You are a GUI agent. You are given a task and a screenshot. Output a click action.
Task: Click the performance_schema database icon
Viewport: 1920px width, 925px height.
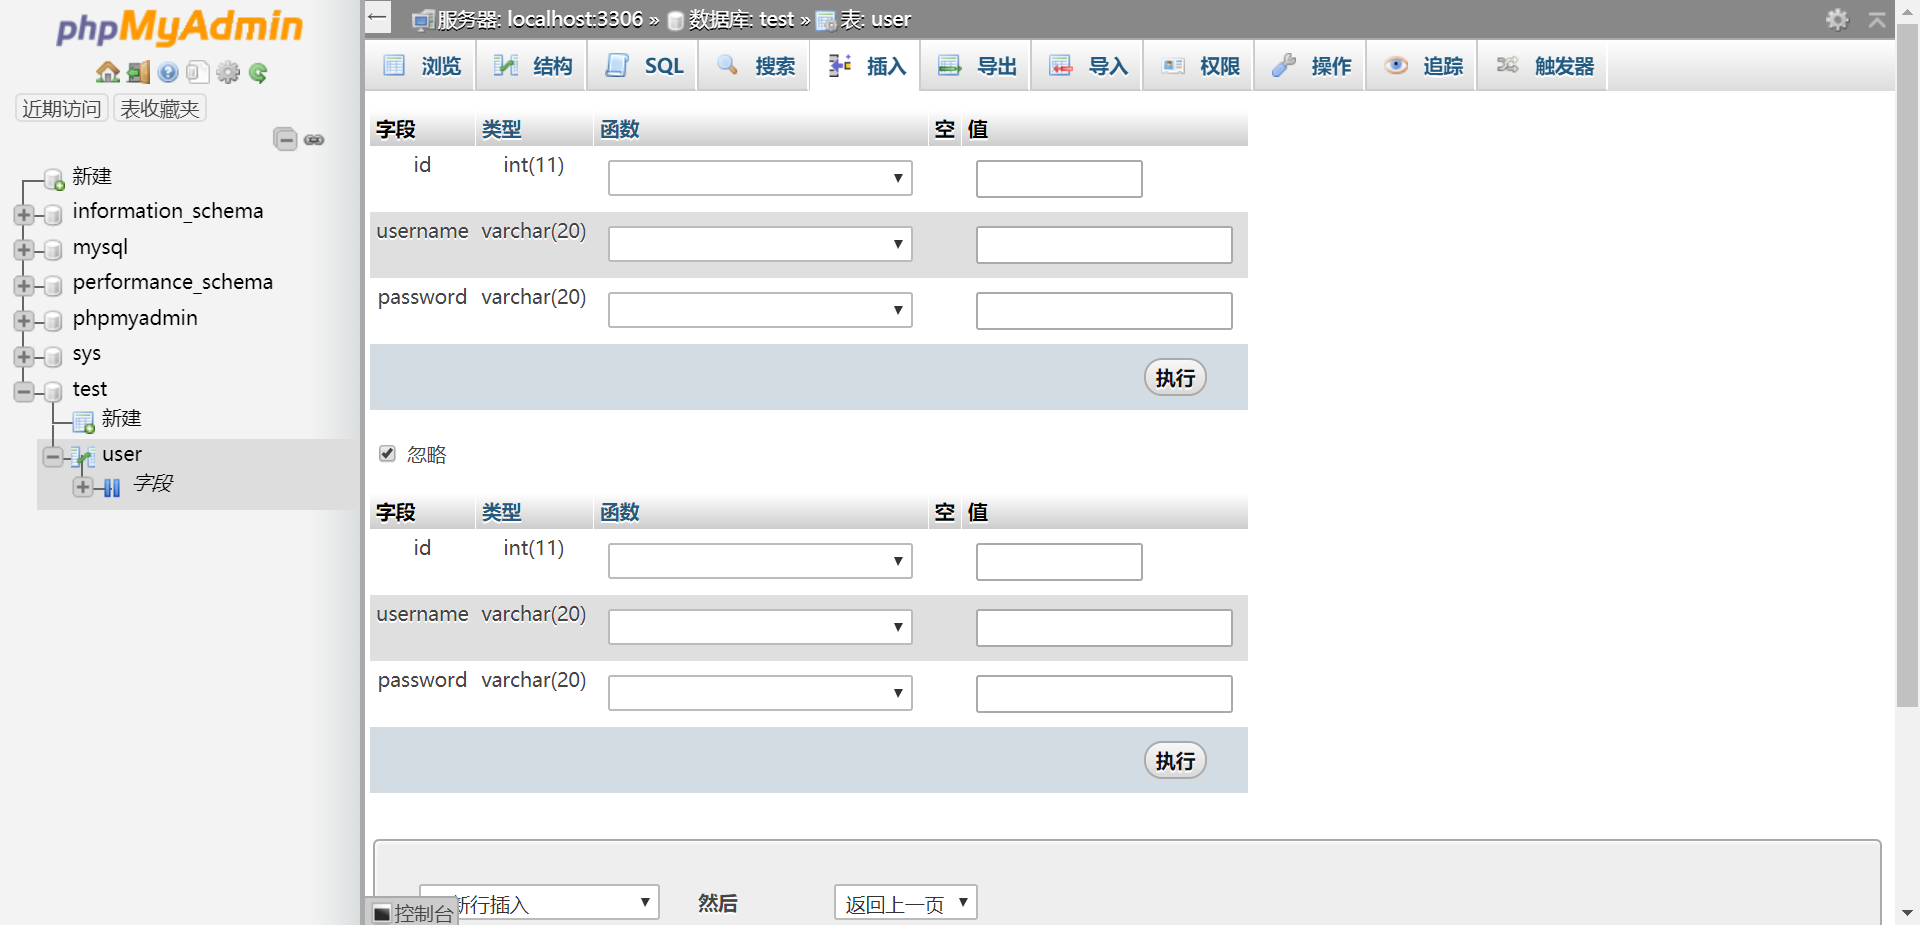(54, 285)
